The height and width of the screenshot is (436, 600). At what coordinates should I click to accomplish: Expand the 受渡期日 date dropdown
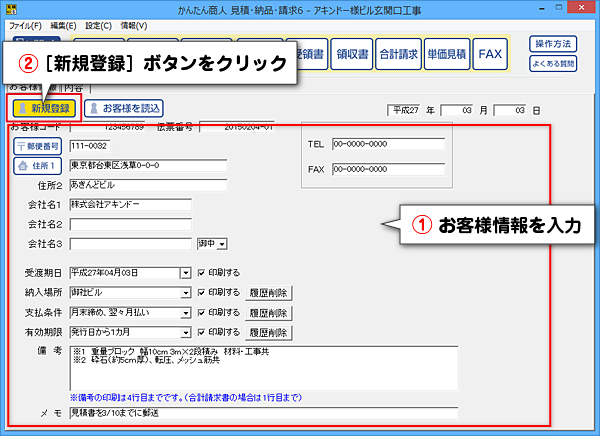coord(186,272)
